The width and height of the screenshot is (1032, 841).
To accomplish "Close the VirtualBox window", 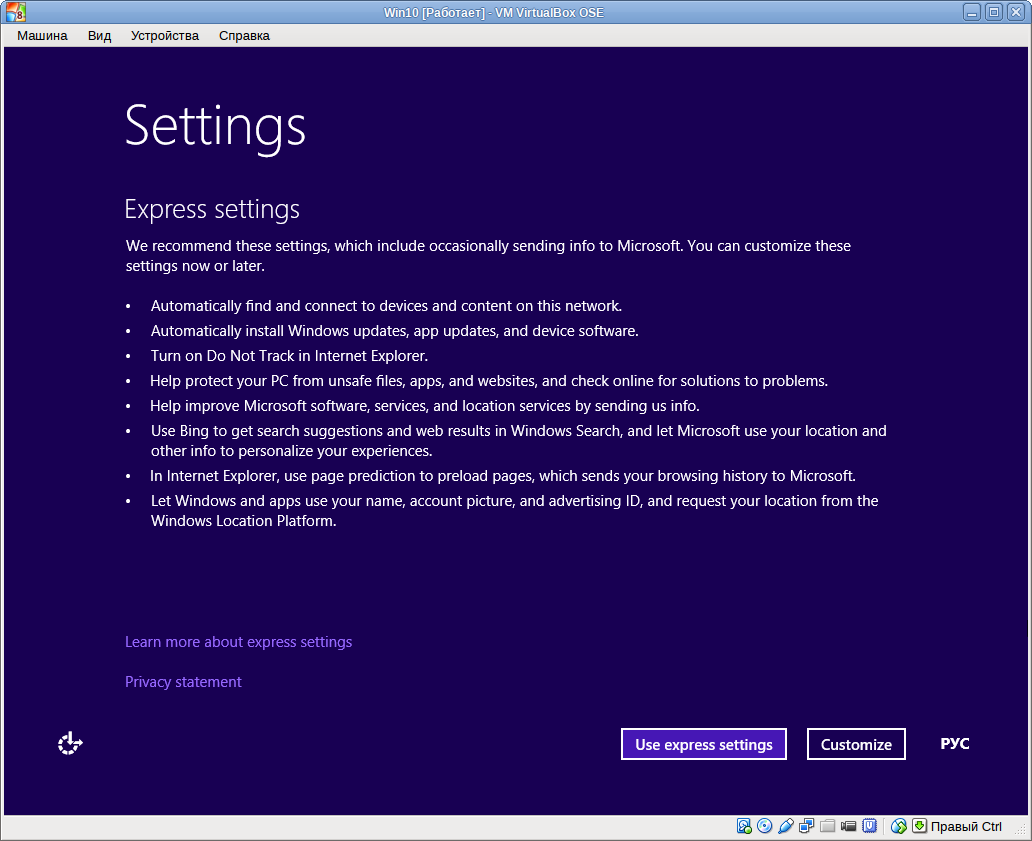I will tap(1016, 12).
